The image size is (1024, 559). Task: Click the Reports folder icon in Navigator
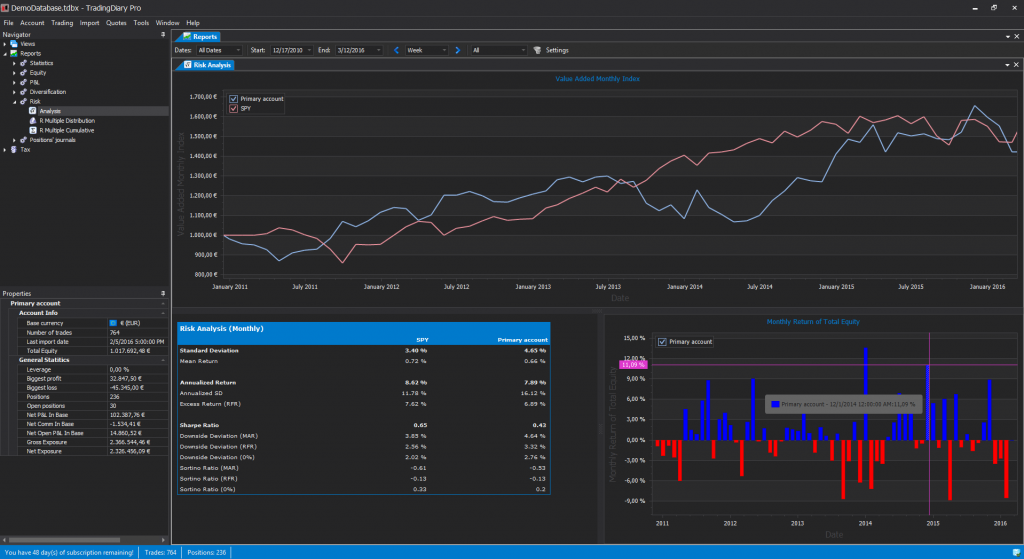[x=14, y=54]
